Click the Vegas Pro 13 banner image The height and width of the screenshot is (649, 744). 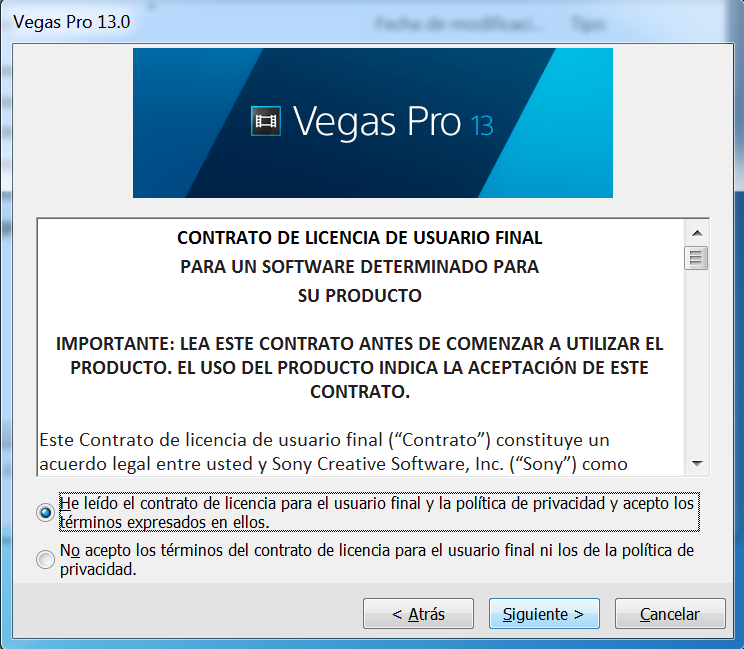(373, 123)
